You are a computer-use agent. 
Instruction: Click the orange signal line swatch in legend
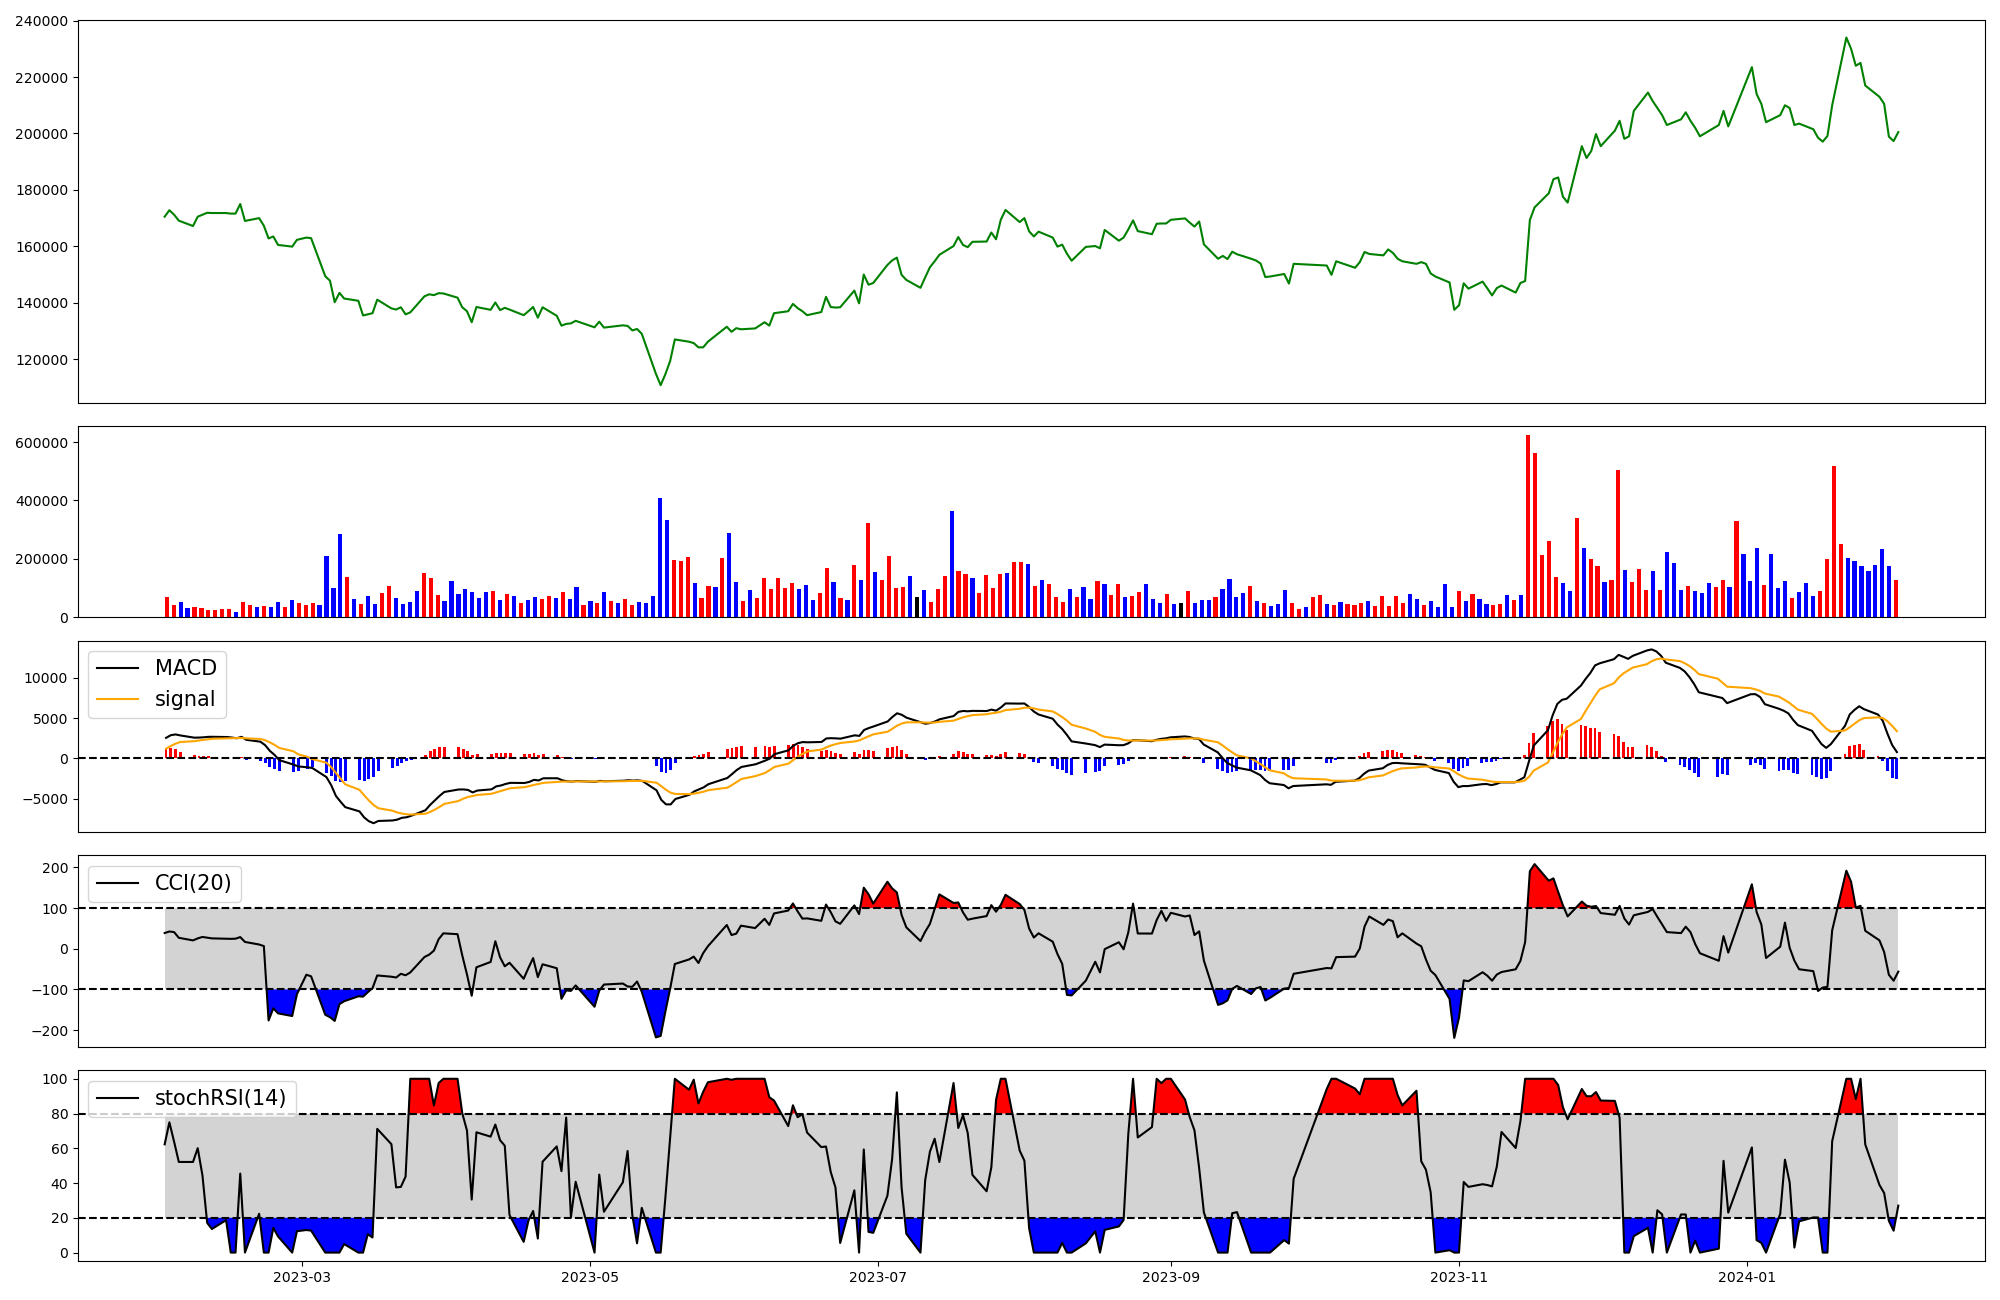(x=119, y=699)
